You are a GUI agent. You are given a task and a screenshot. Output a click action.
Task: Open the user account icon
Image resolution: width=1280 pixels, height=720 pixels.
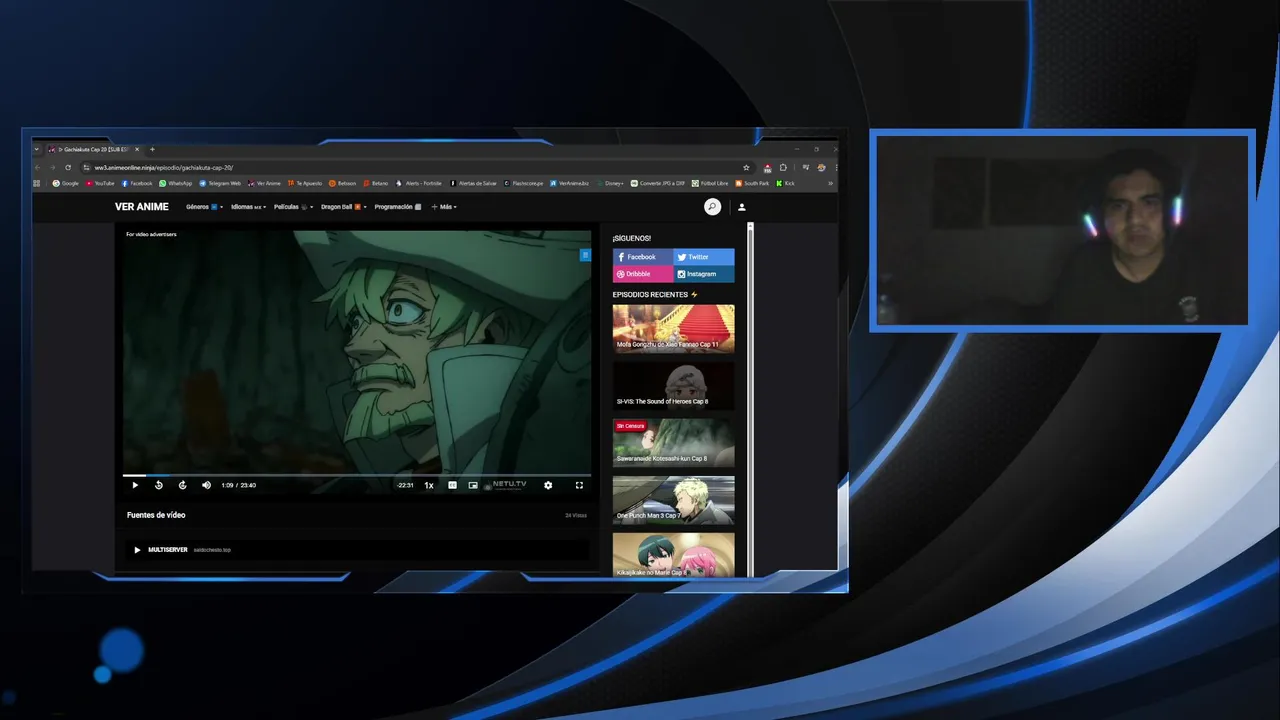click(741, 207)
